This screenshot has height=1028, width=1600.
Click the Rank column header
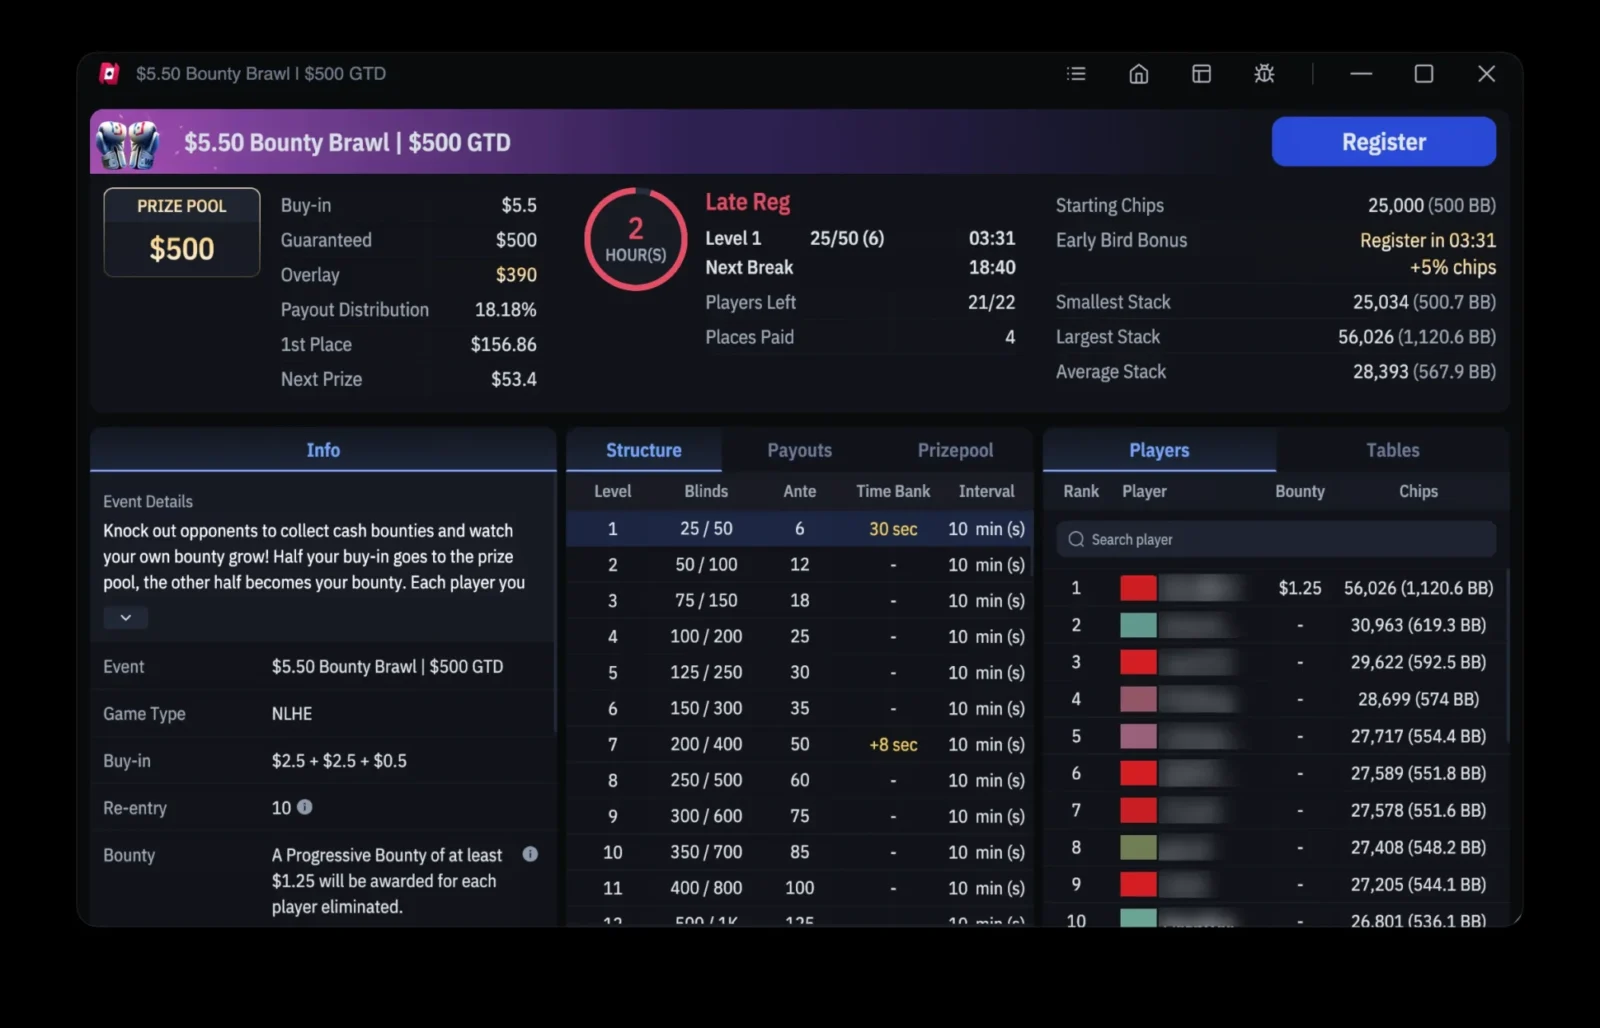click(x=1081, y=491)
